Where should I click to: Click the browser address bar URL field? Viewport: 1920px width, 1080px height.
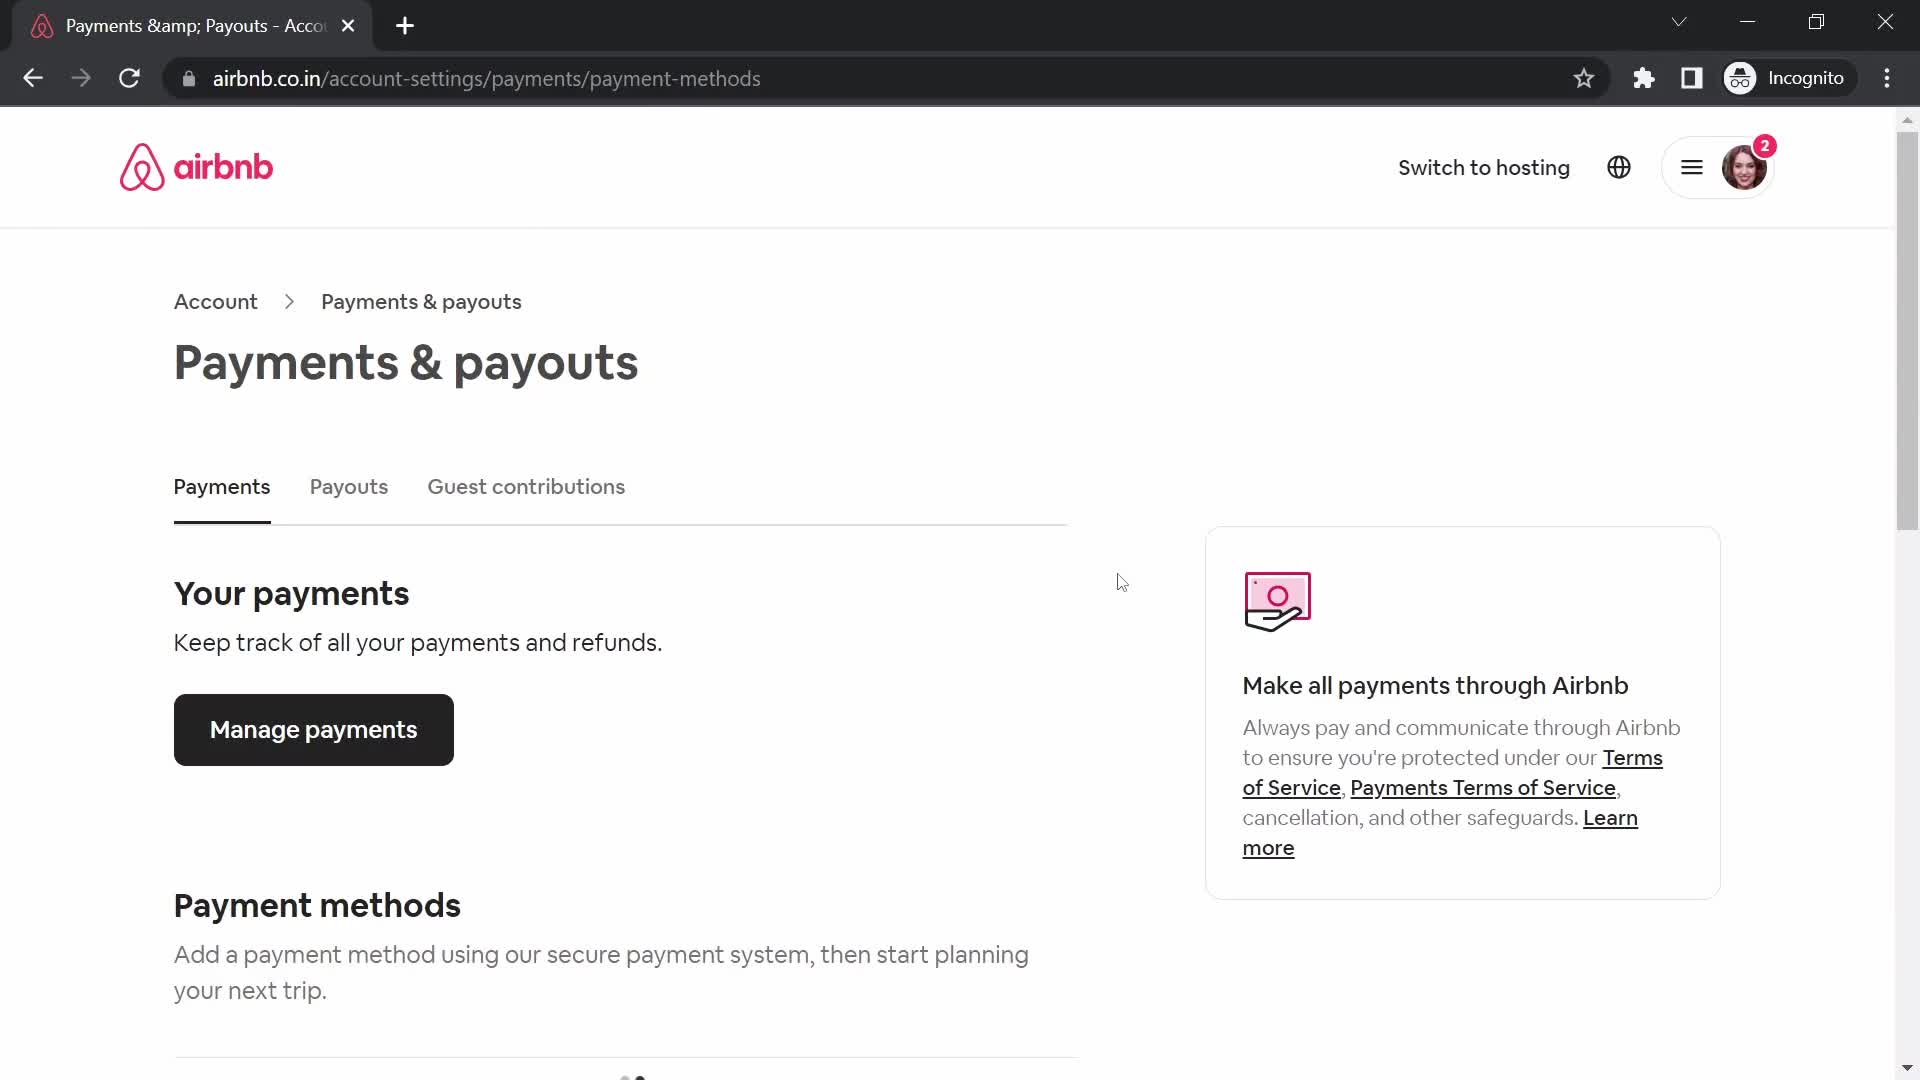coord(487,79)
